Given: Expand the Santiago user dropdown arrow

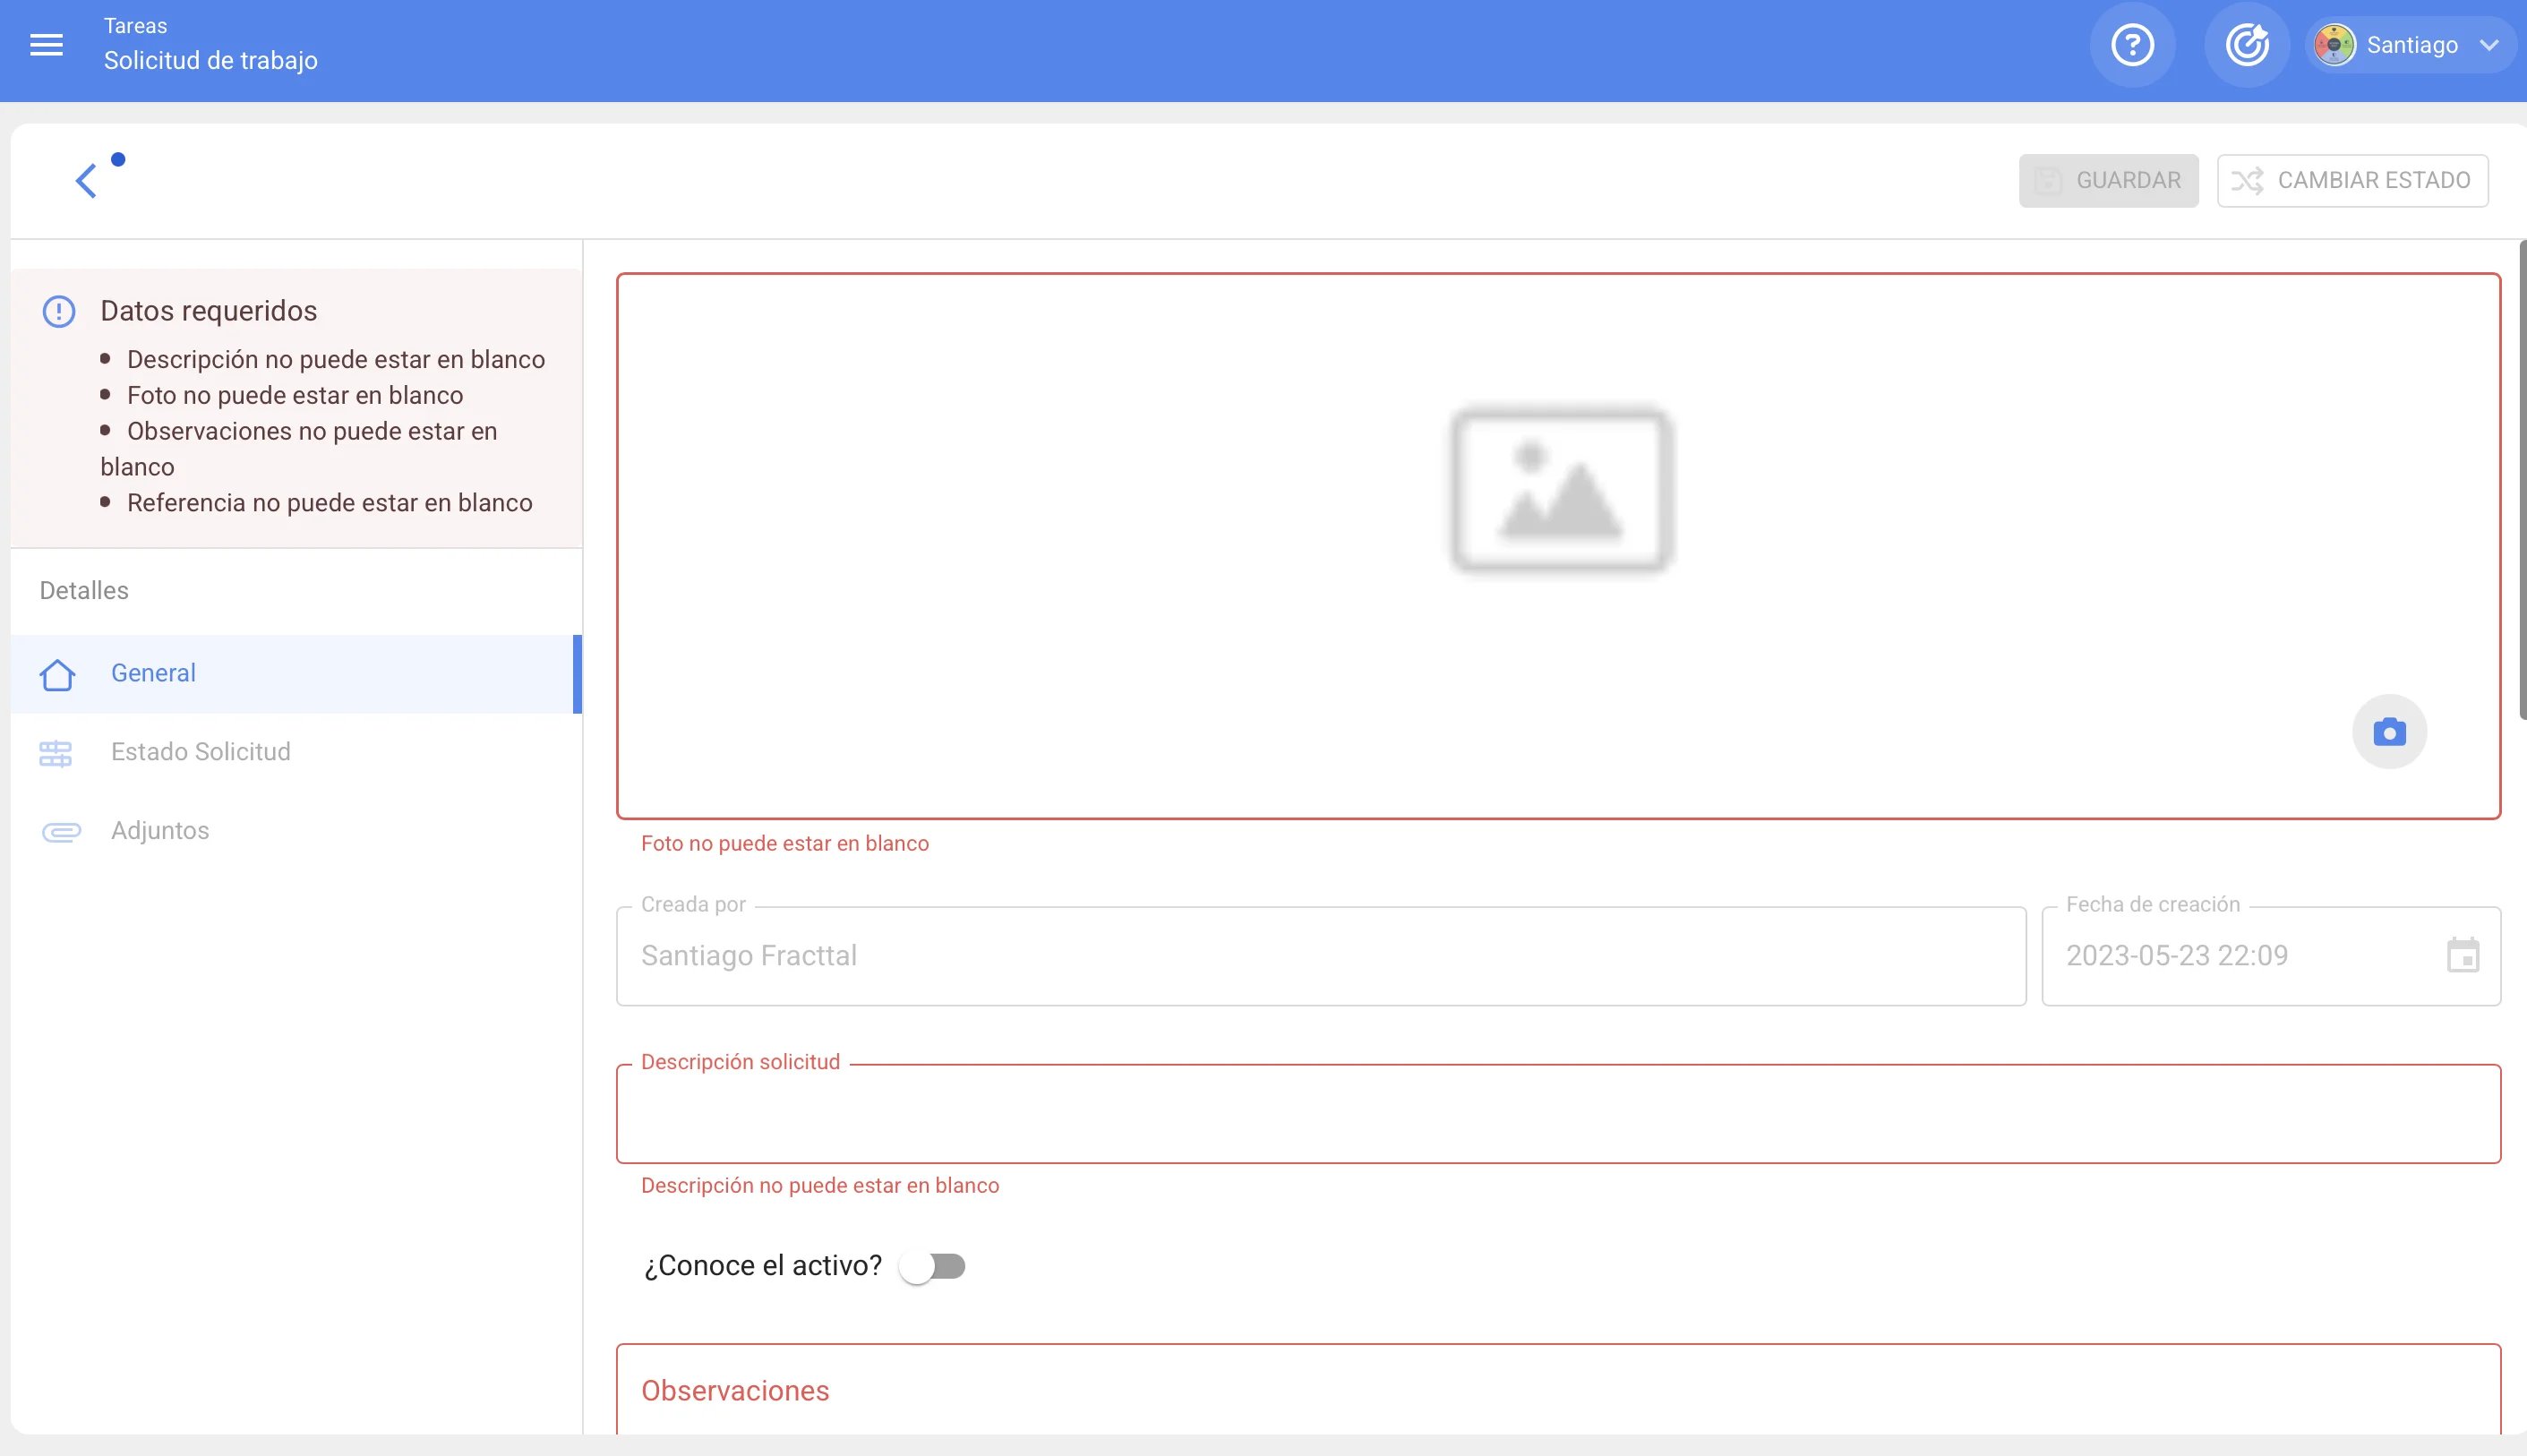Looking at the screenshot, I should [x=2489, y=45].
